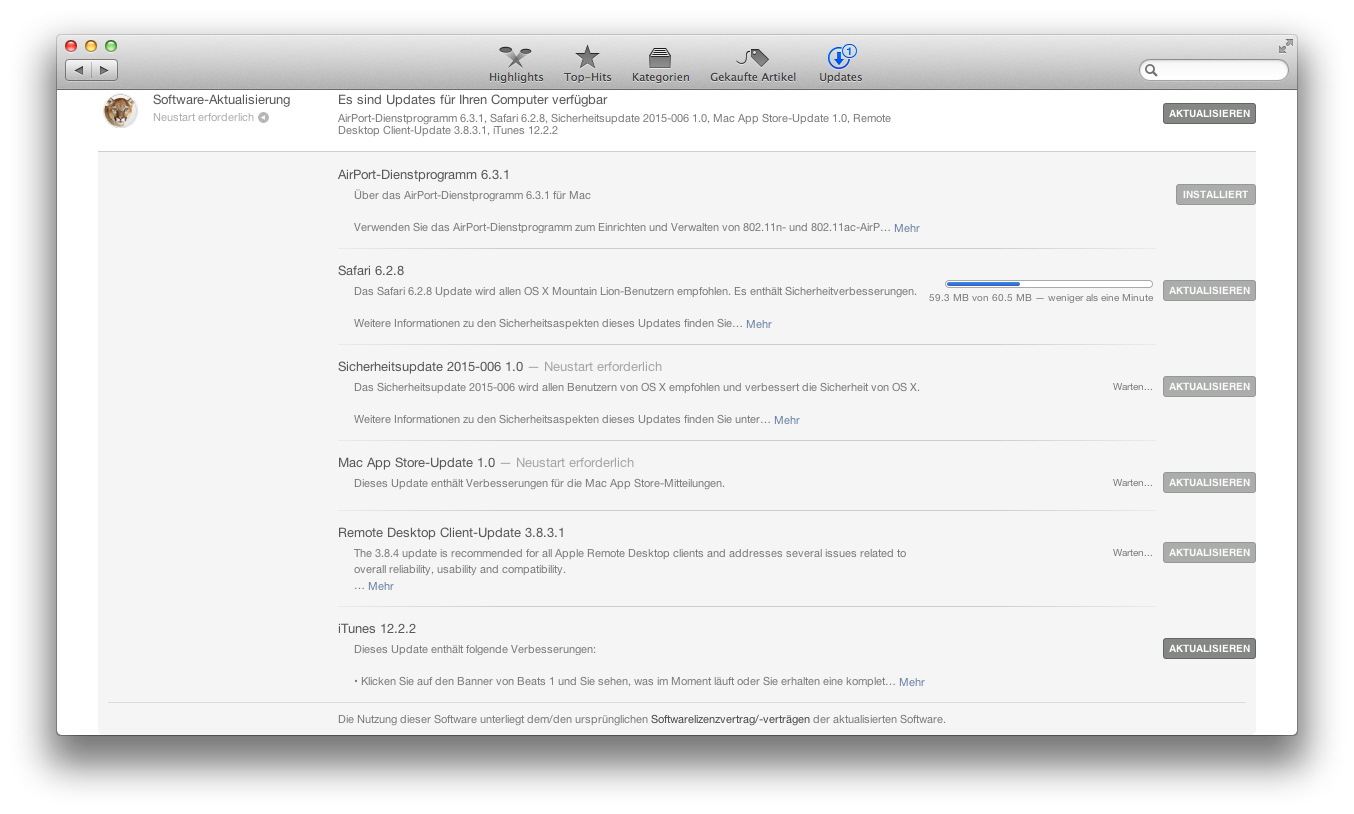Click the Kategorien tab label
Image resolution: width=1354 pixels, height=814 pixels.
(660, 77)
